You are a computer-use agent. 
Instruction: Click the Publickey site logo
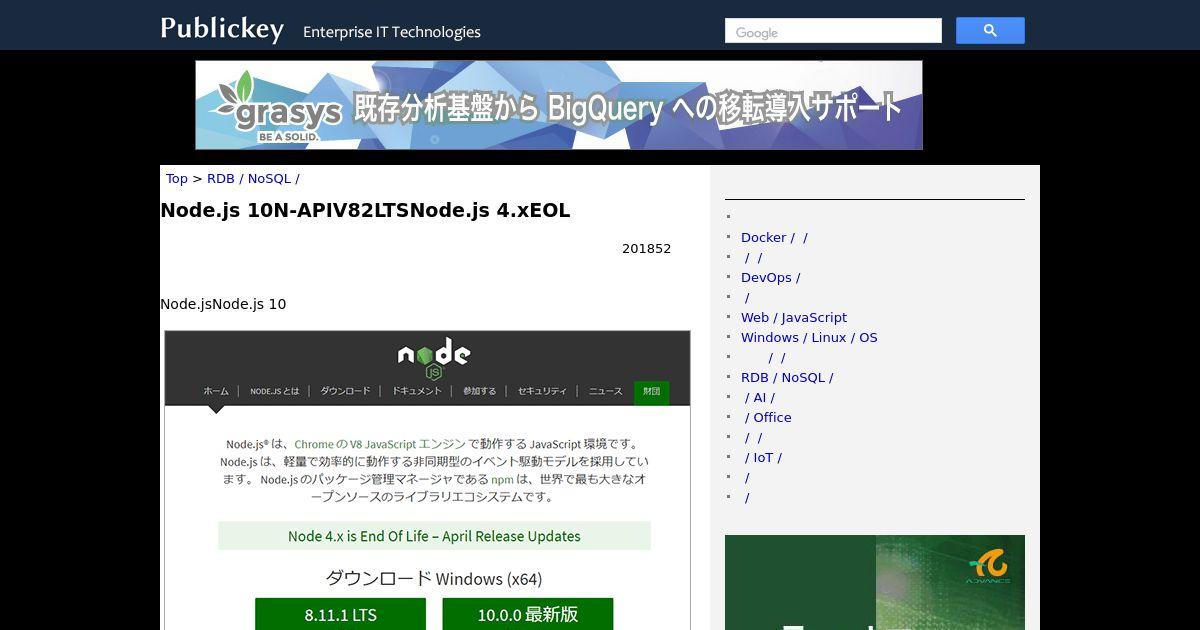[222, 29]
